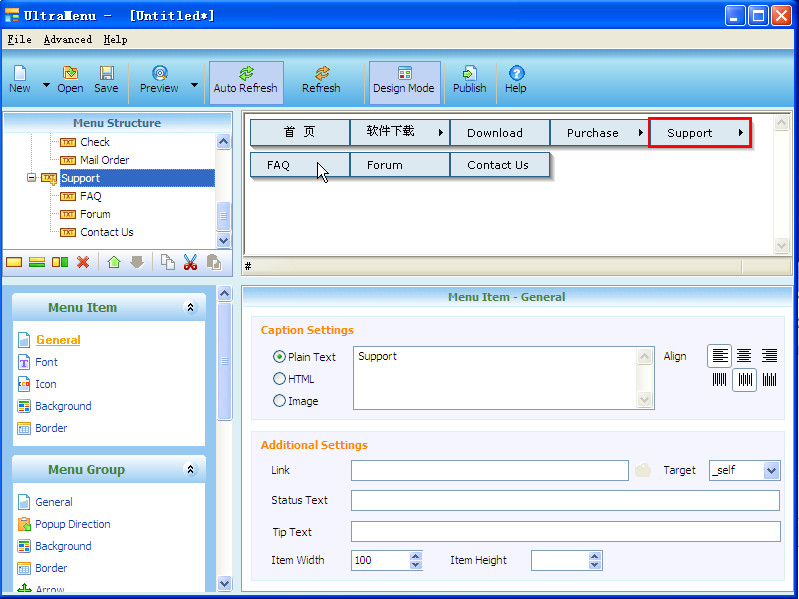This screenshot has height=599, width=799.
Task: Open Menu Group Background settings
Action: tap(63, 546)
